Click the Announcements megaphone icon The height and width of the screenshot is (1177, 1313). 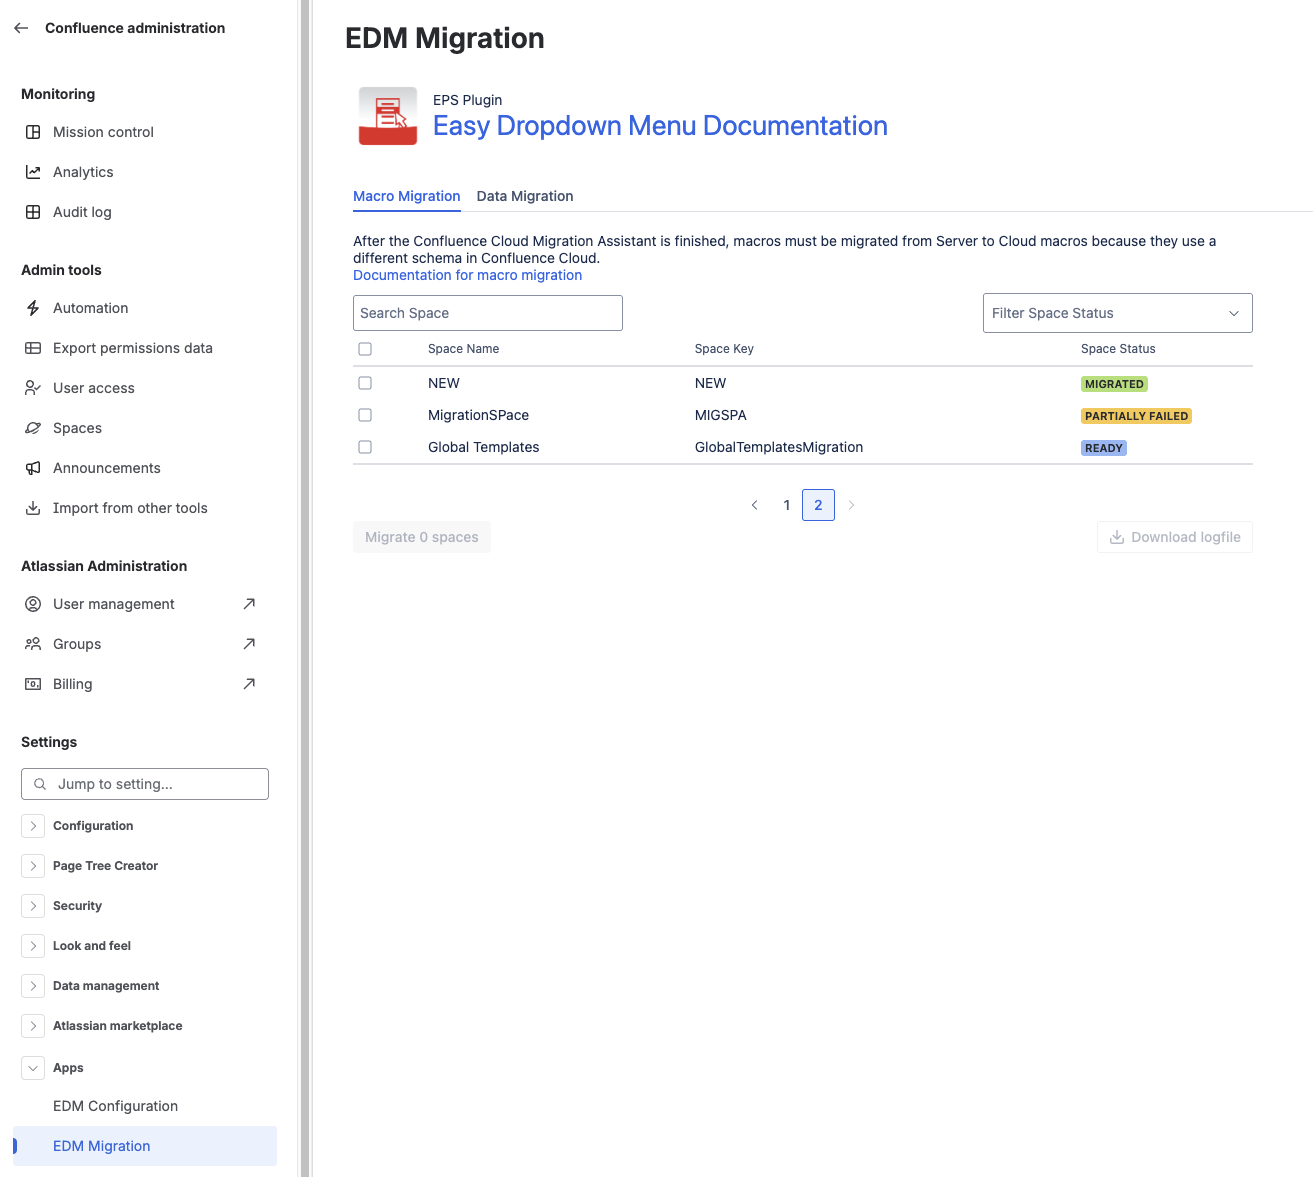(x=33, y=468)
